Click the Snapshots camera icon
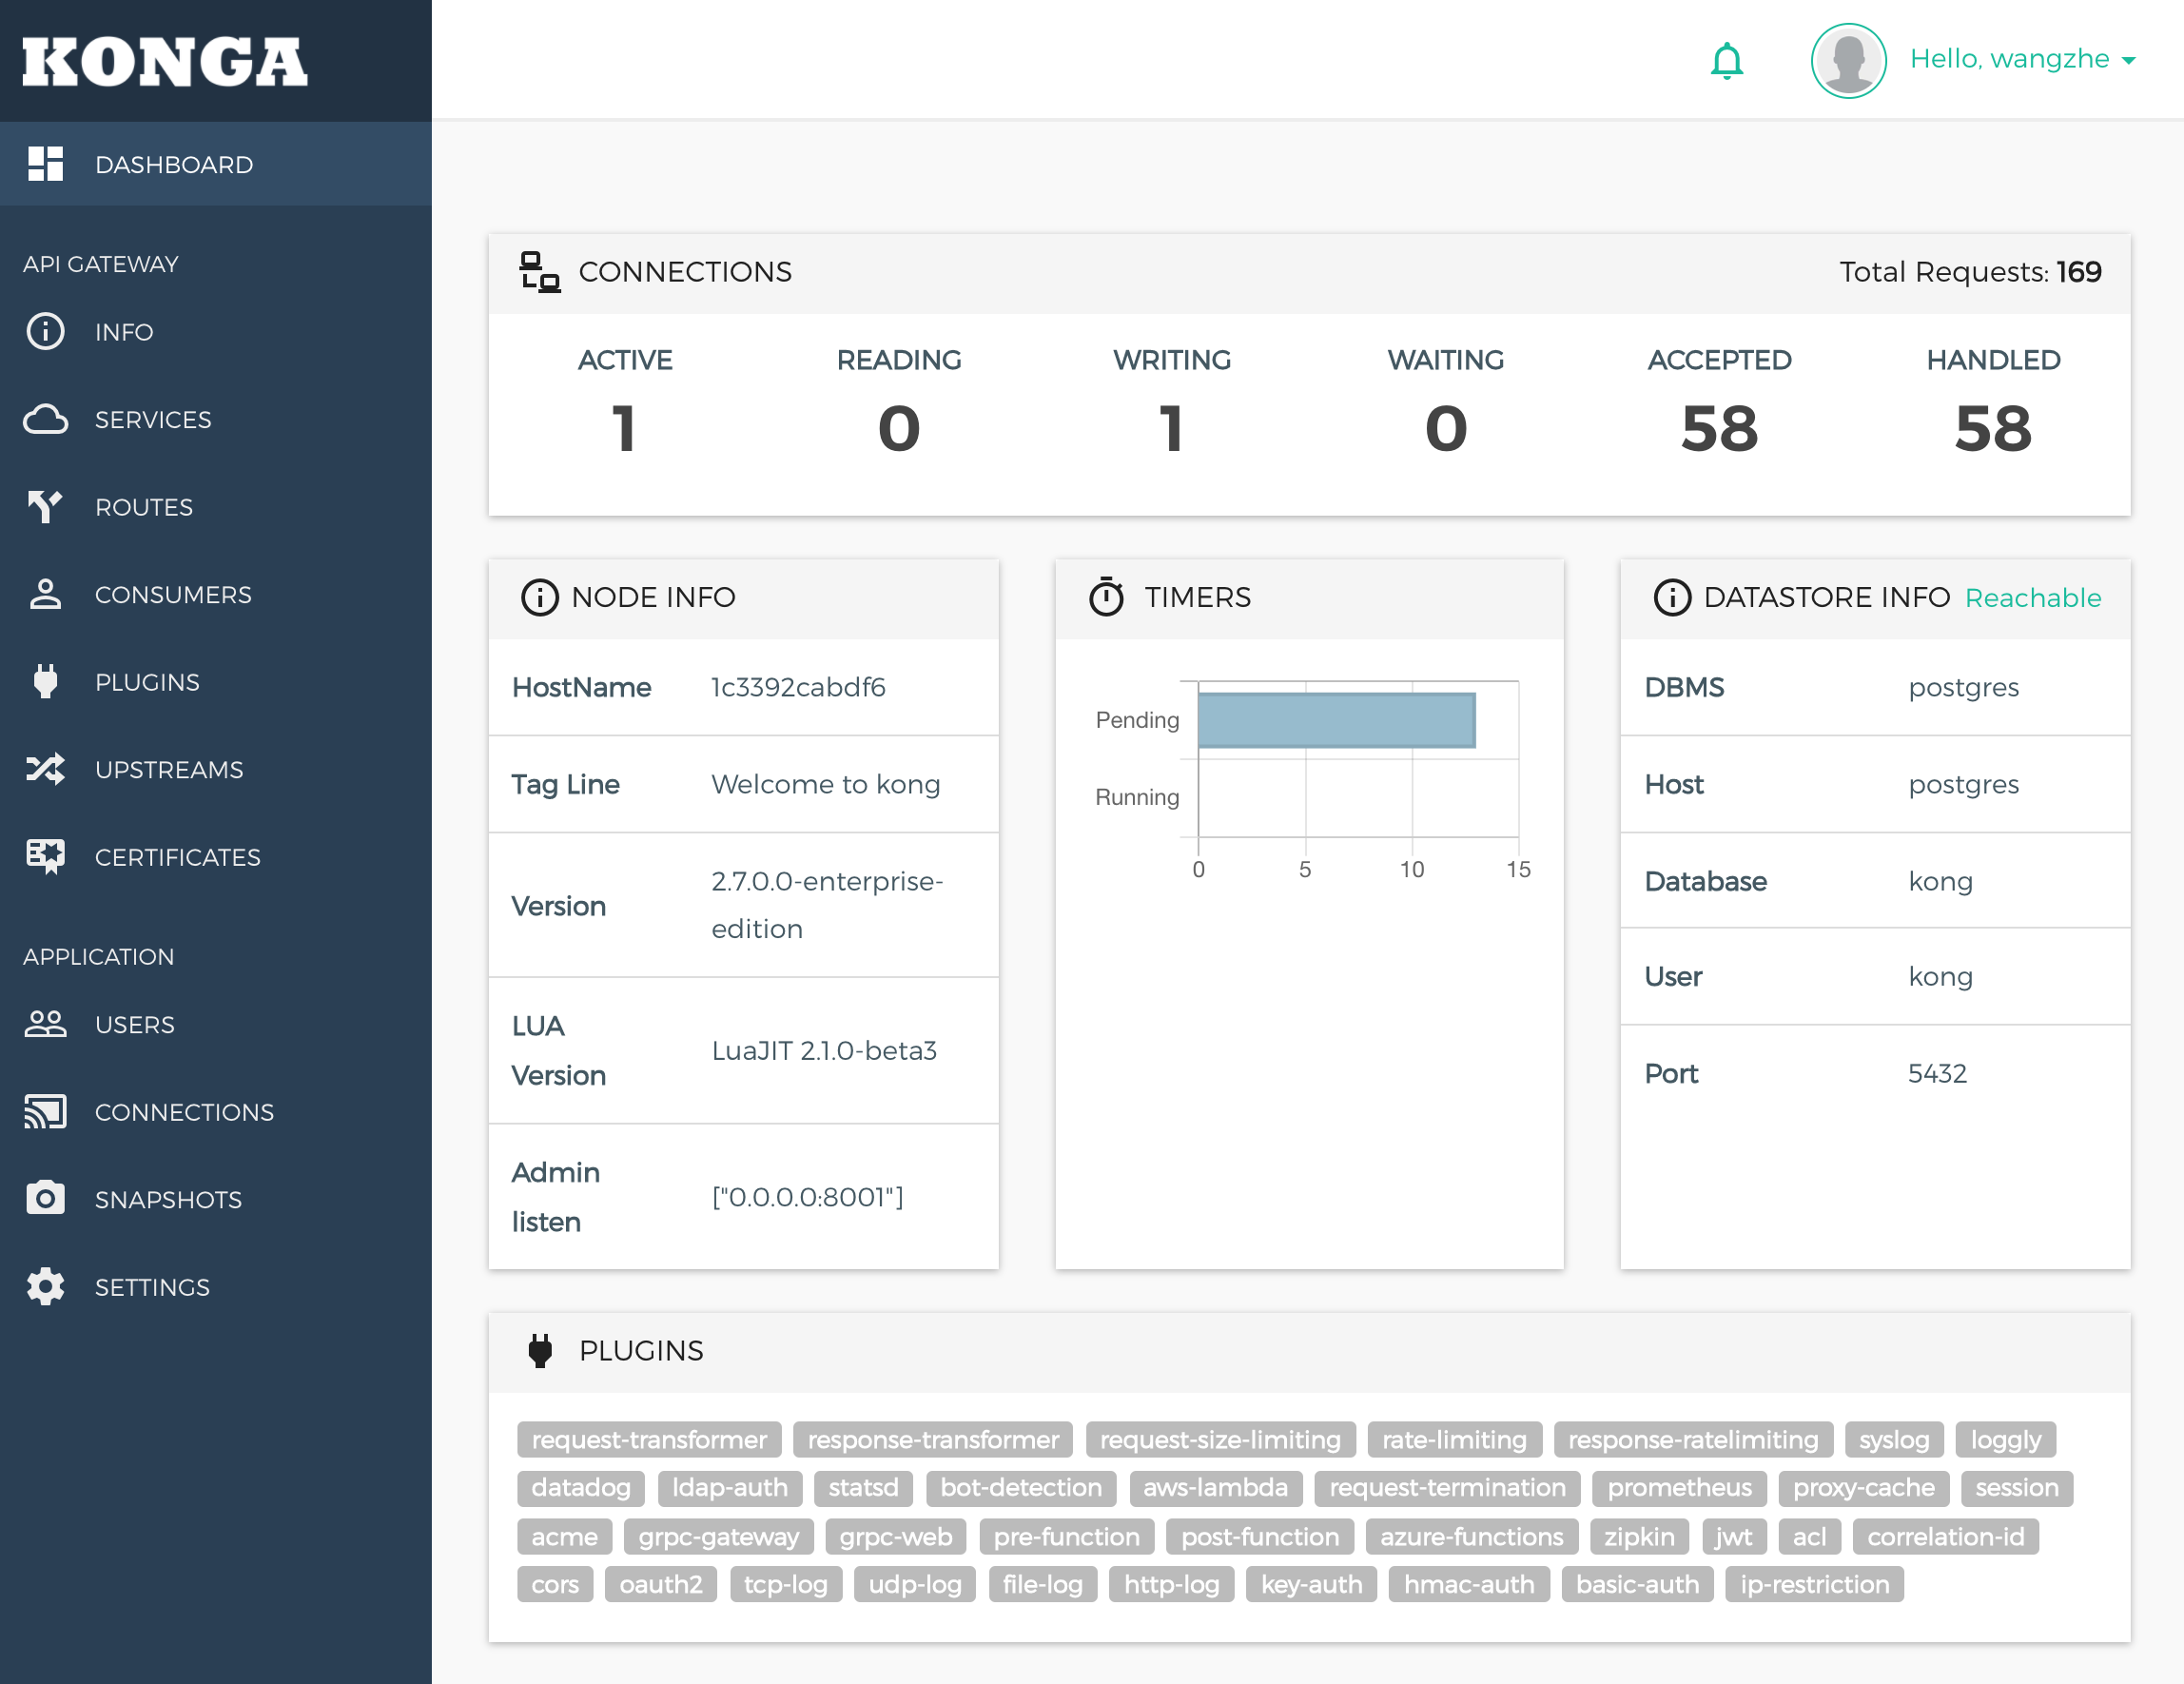 (45, 1198)
